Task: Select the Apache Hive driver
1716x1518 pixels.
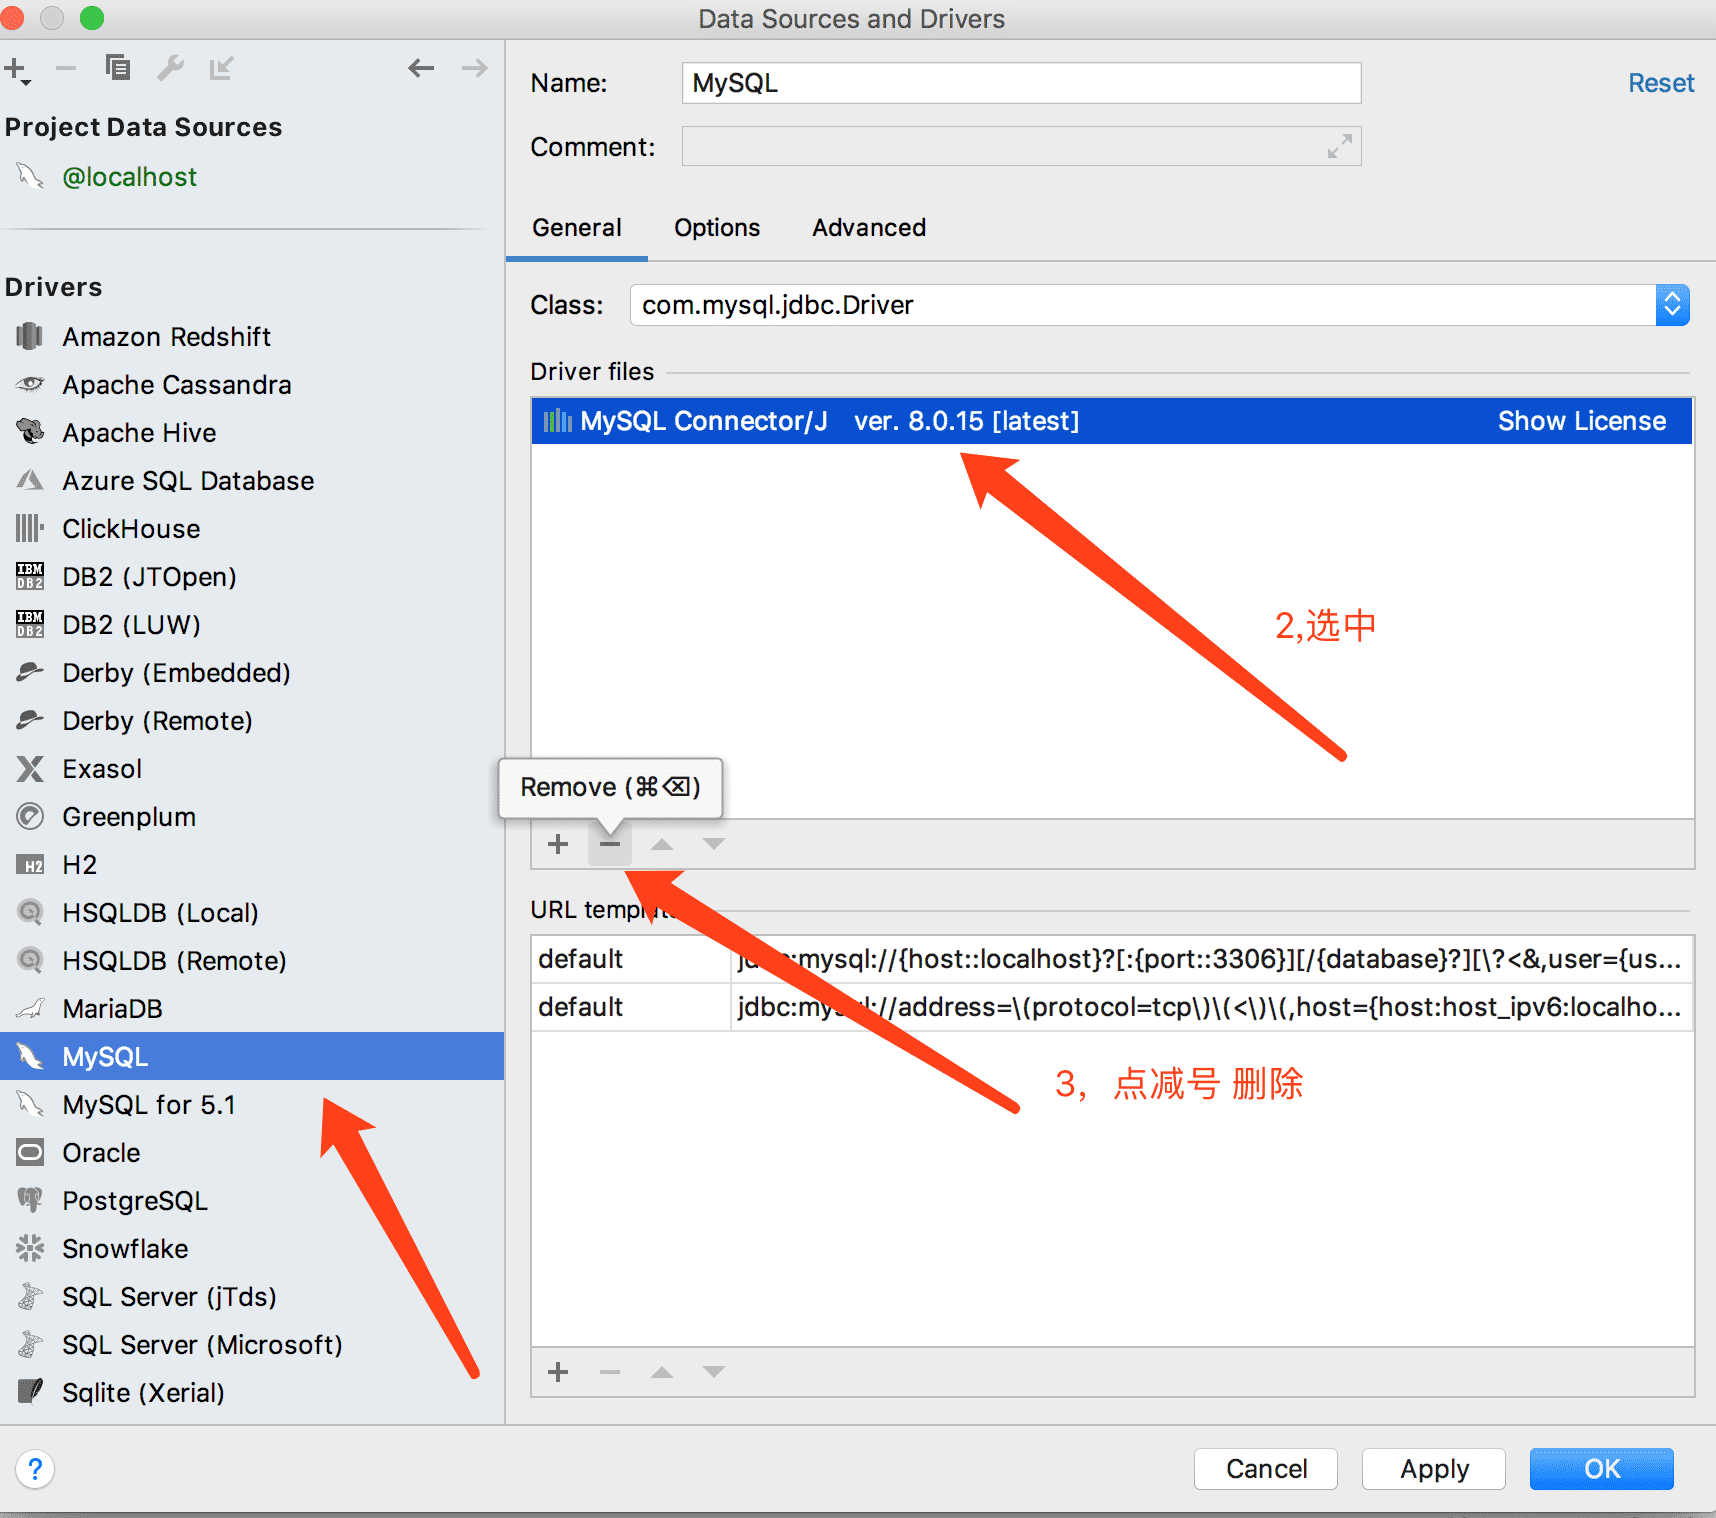Action: tap(252, 433)
